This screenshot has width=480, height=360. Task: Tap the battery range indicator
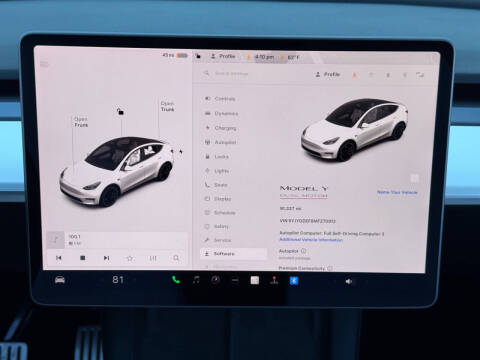175,55
